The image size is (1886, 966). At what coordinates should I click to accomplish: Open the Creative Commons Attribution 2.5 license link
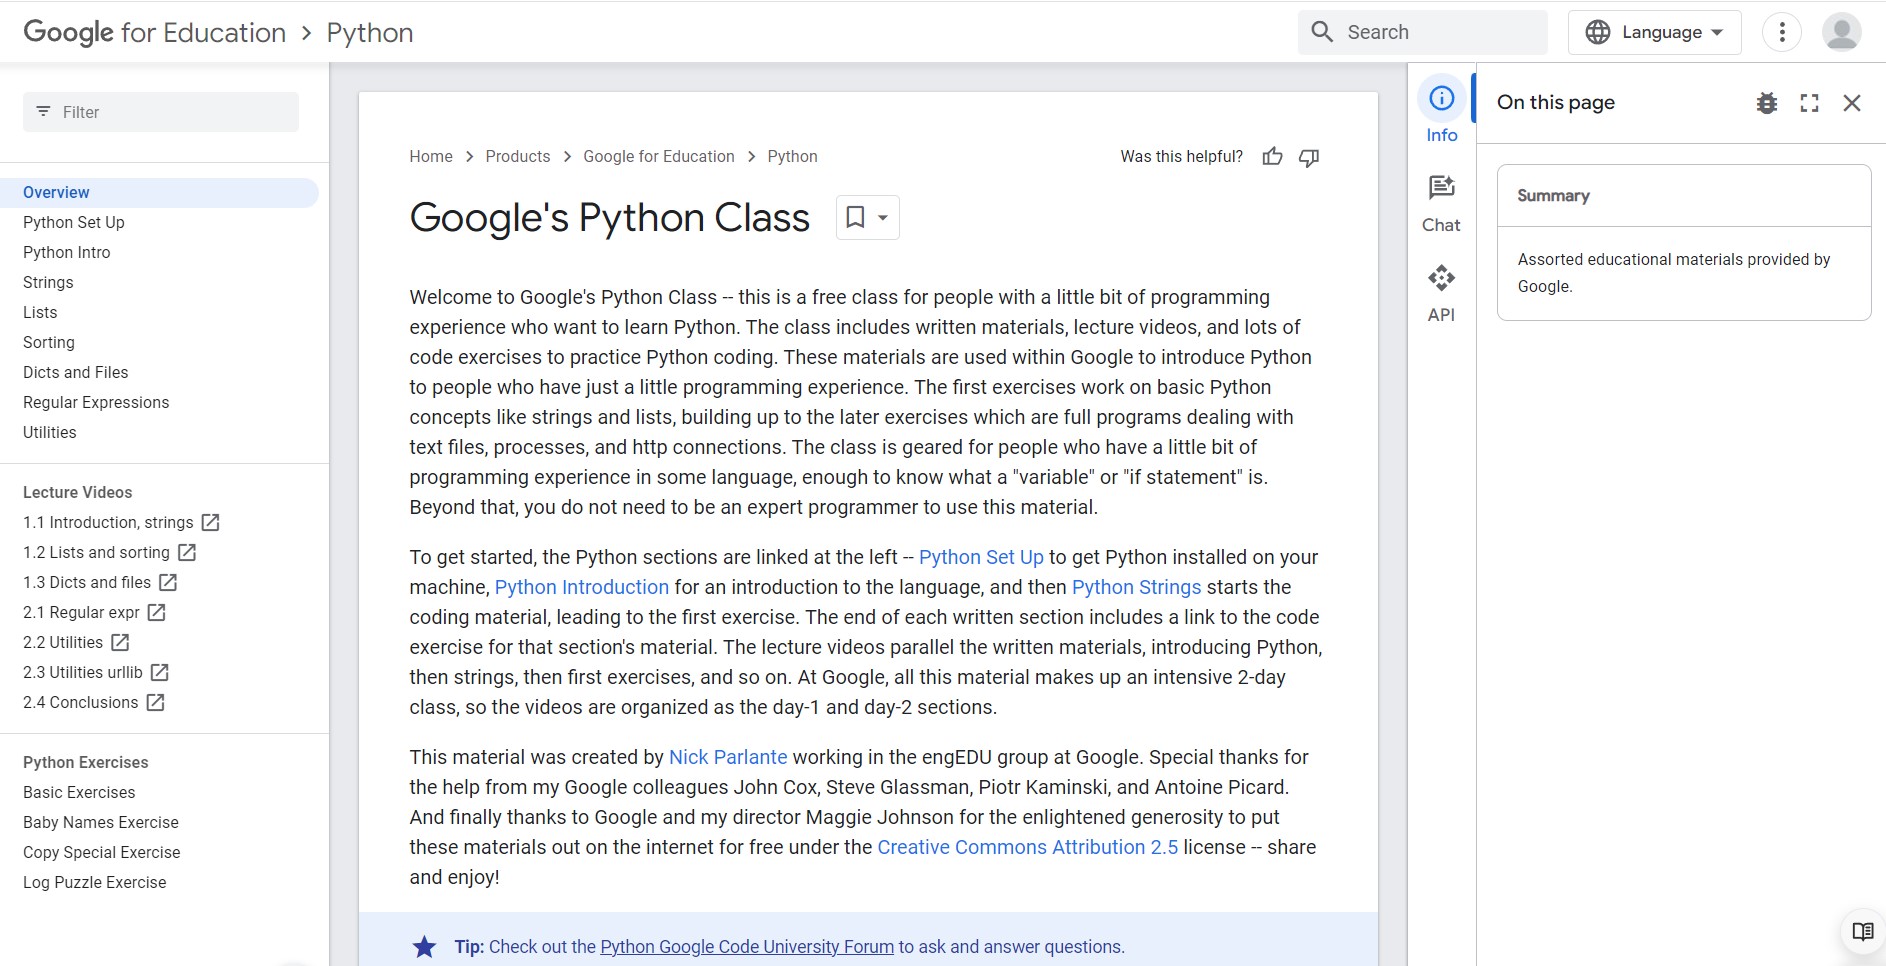(1027, 847)
